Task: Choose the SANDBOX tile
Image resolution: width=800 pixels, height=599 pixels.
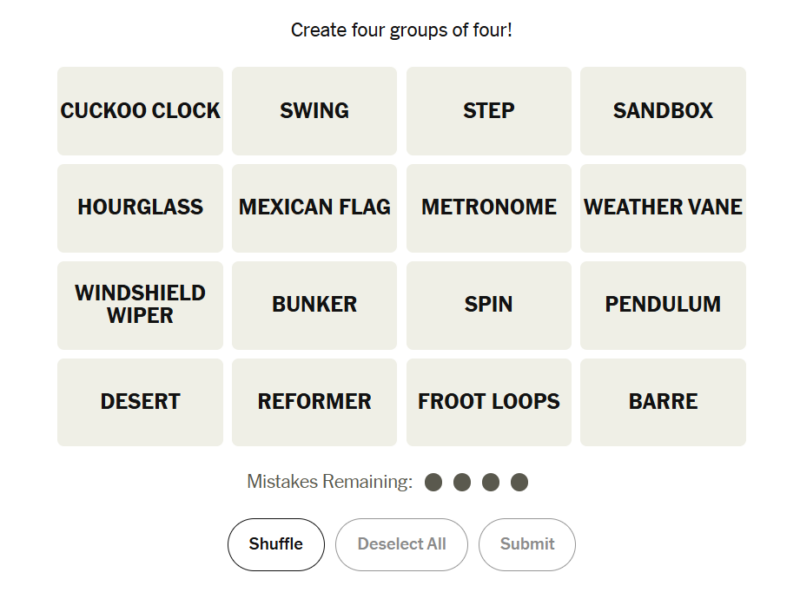Action: (x=663, y=111)
